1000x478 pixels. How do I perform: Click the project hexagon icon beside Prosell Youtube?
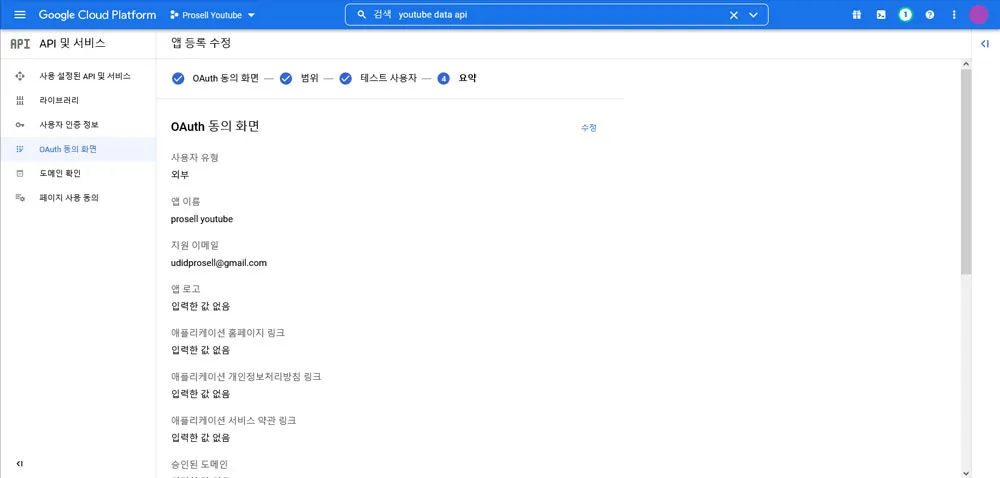tap(174, 15)
